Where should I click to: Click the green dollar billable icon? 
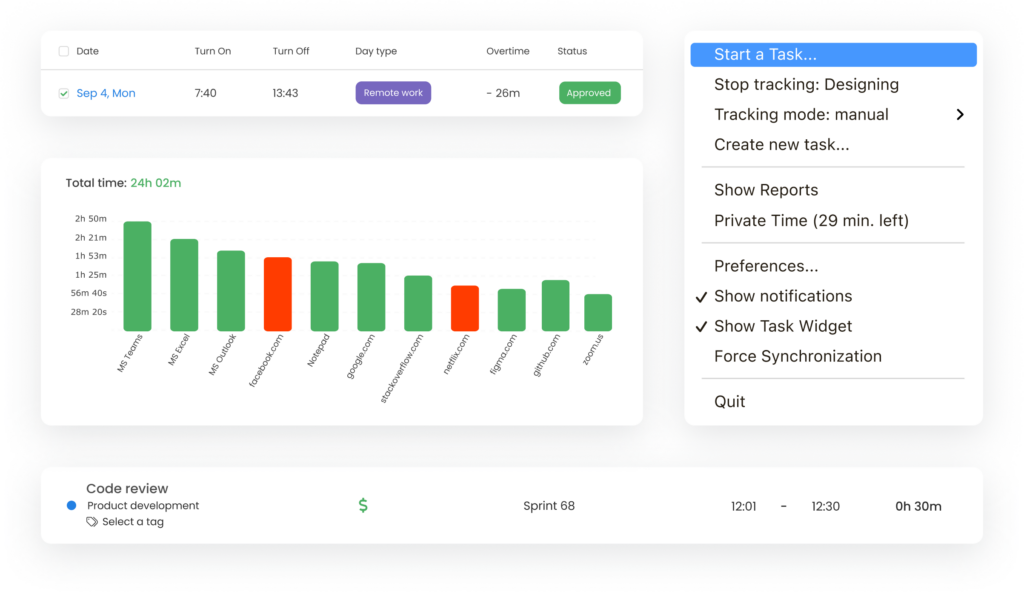[x=363, y=505]
